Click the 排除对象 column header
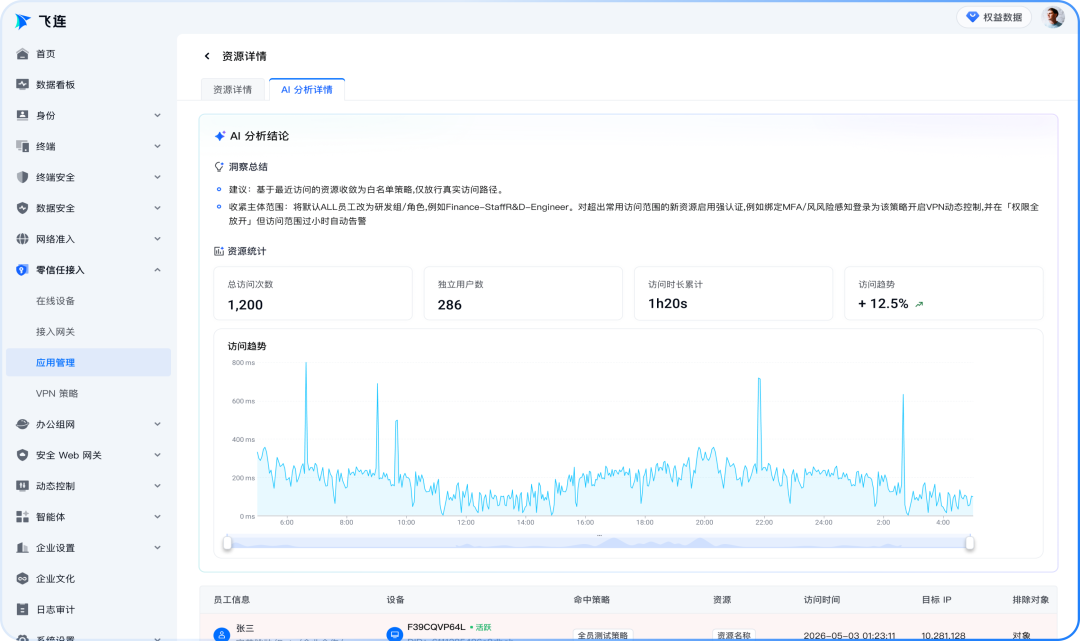The width and height of the screenshot is (1080, 641). click(x=1030, y=600)
